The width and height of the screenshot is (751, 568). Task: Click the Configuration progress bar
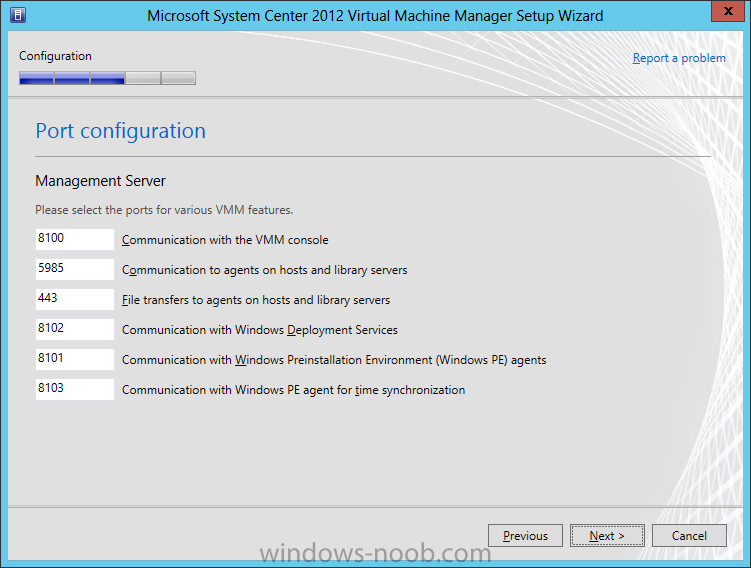pos(107,78)
